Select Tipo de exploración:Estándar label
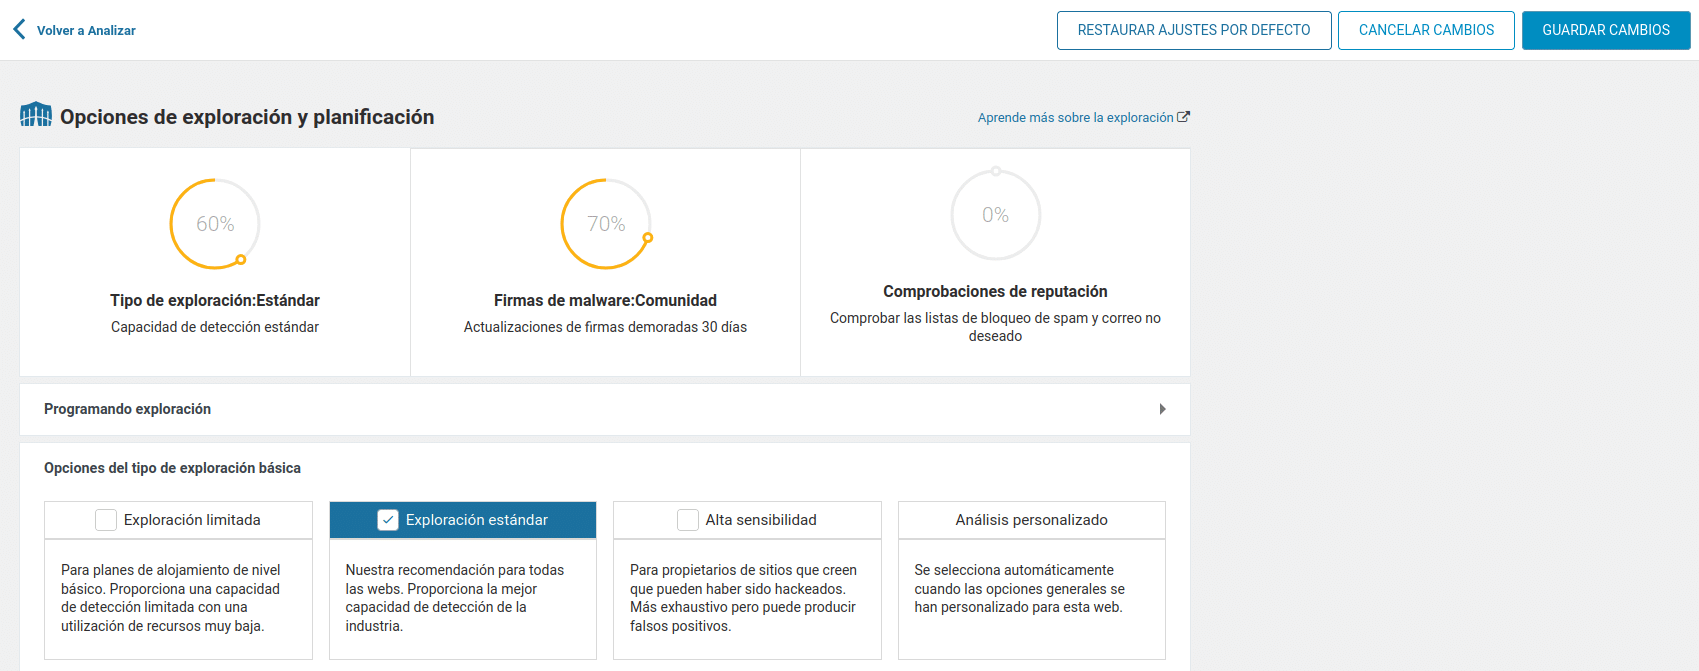This screenshot has width=1699, height=671. click(x=215, y=300)
